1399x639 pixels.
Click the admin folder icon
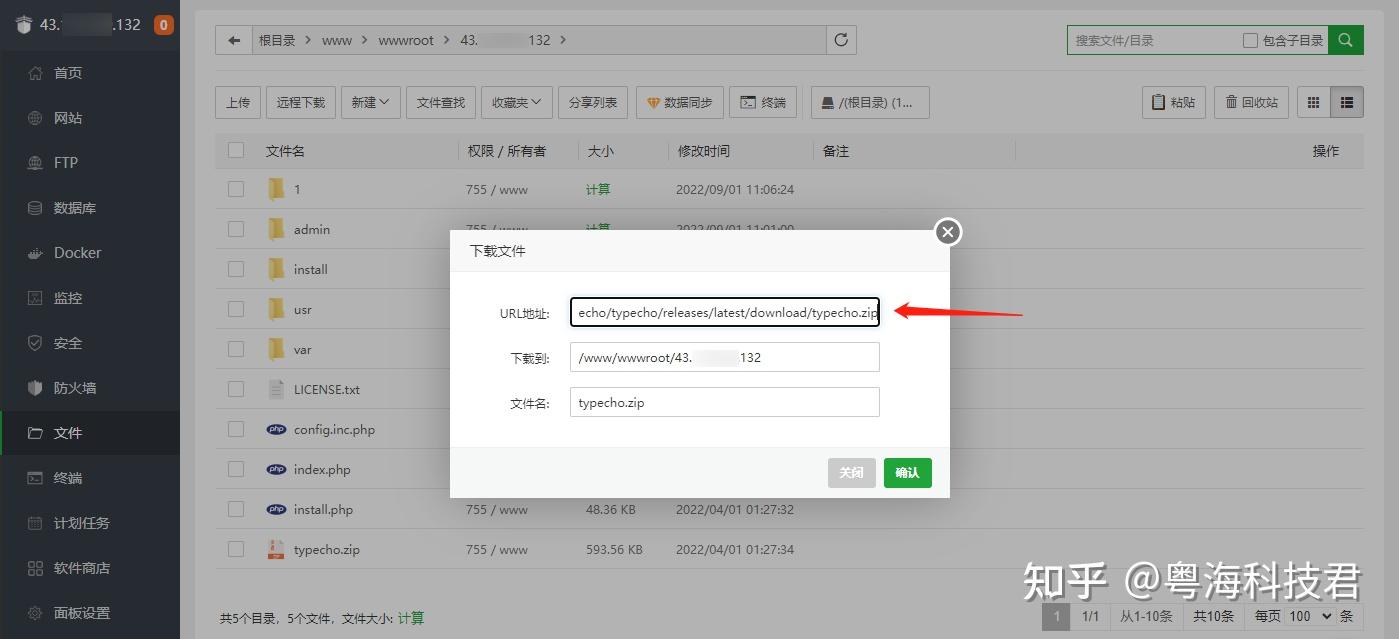(276, 229)
